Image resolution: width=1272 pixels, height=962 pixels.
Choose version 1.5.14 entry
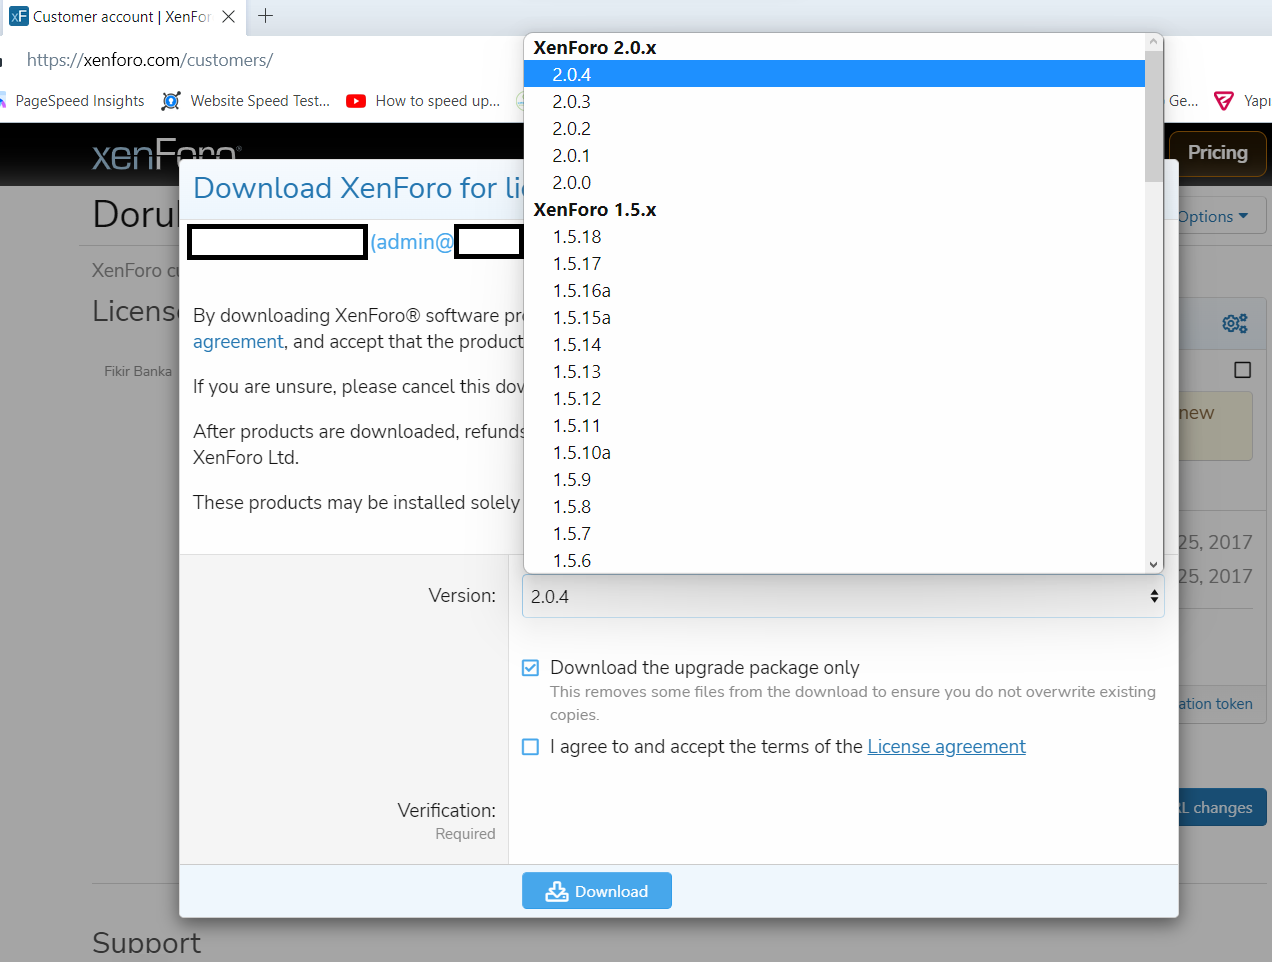(x=834, y=344)
